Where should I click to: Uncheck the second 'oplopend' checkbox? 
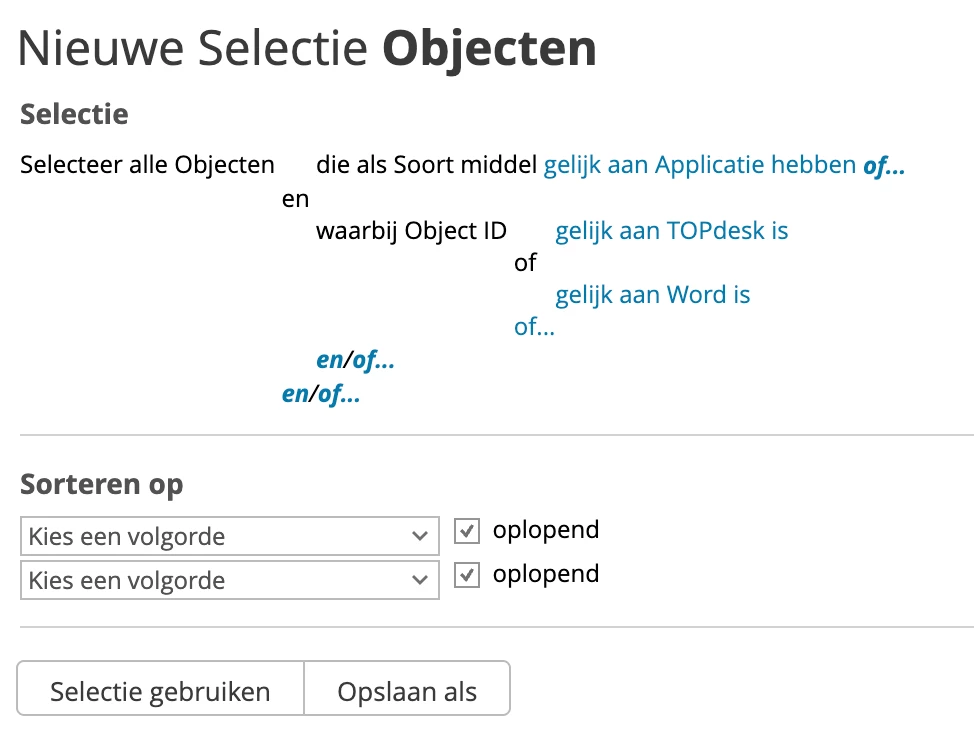pos(466,575)
